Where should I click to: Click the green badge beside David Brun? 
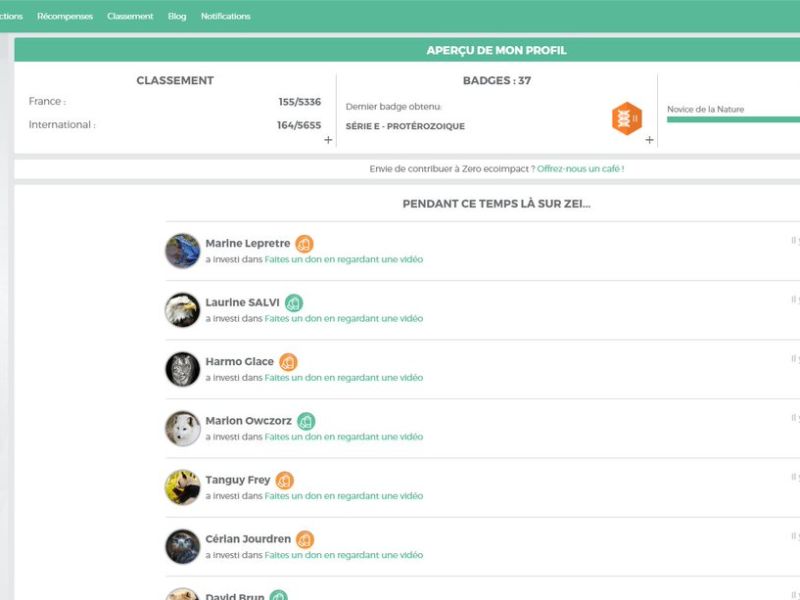pyautogui.click(x=279, y=595)
